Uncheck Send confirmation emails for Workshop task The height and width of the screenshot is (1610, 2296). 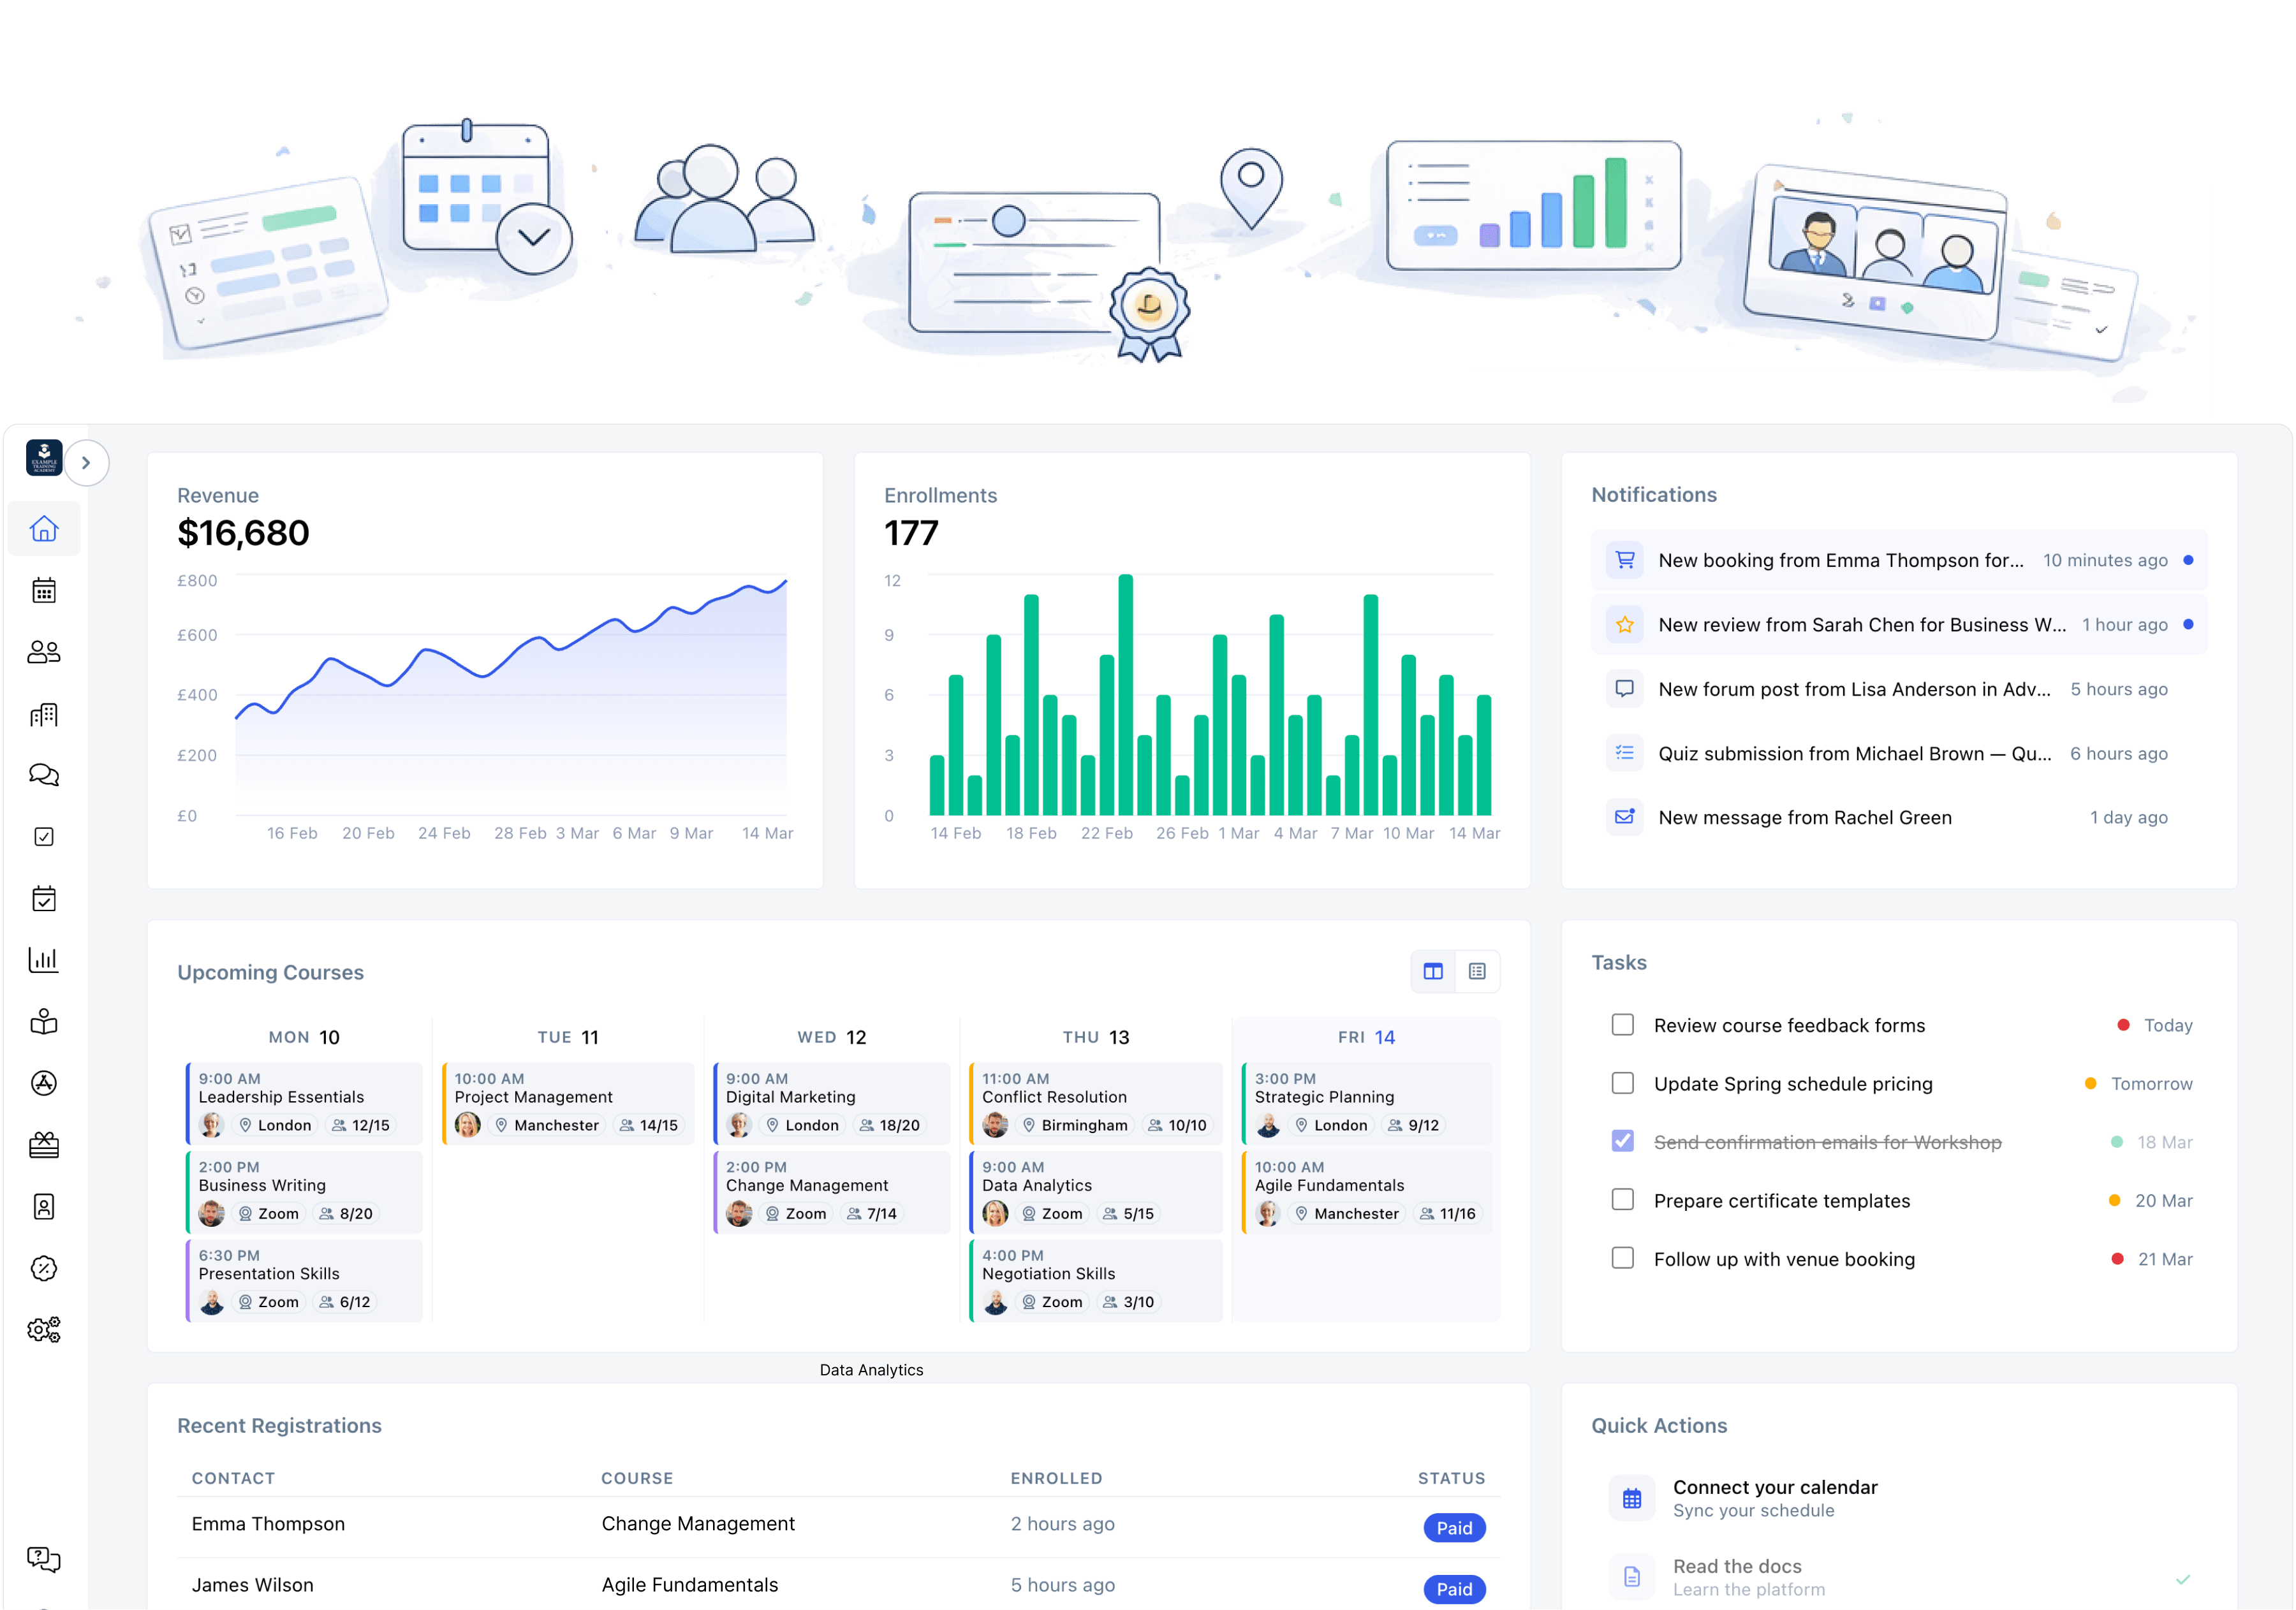(x=1622, y=1141)
